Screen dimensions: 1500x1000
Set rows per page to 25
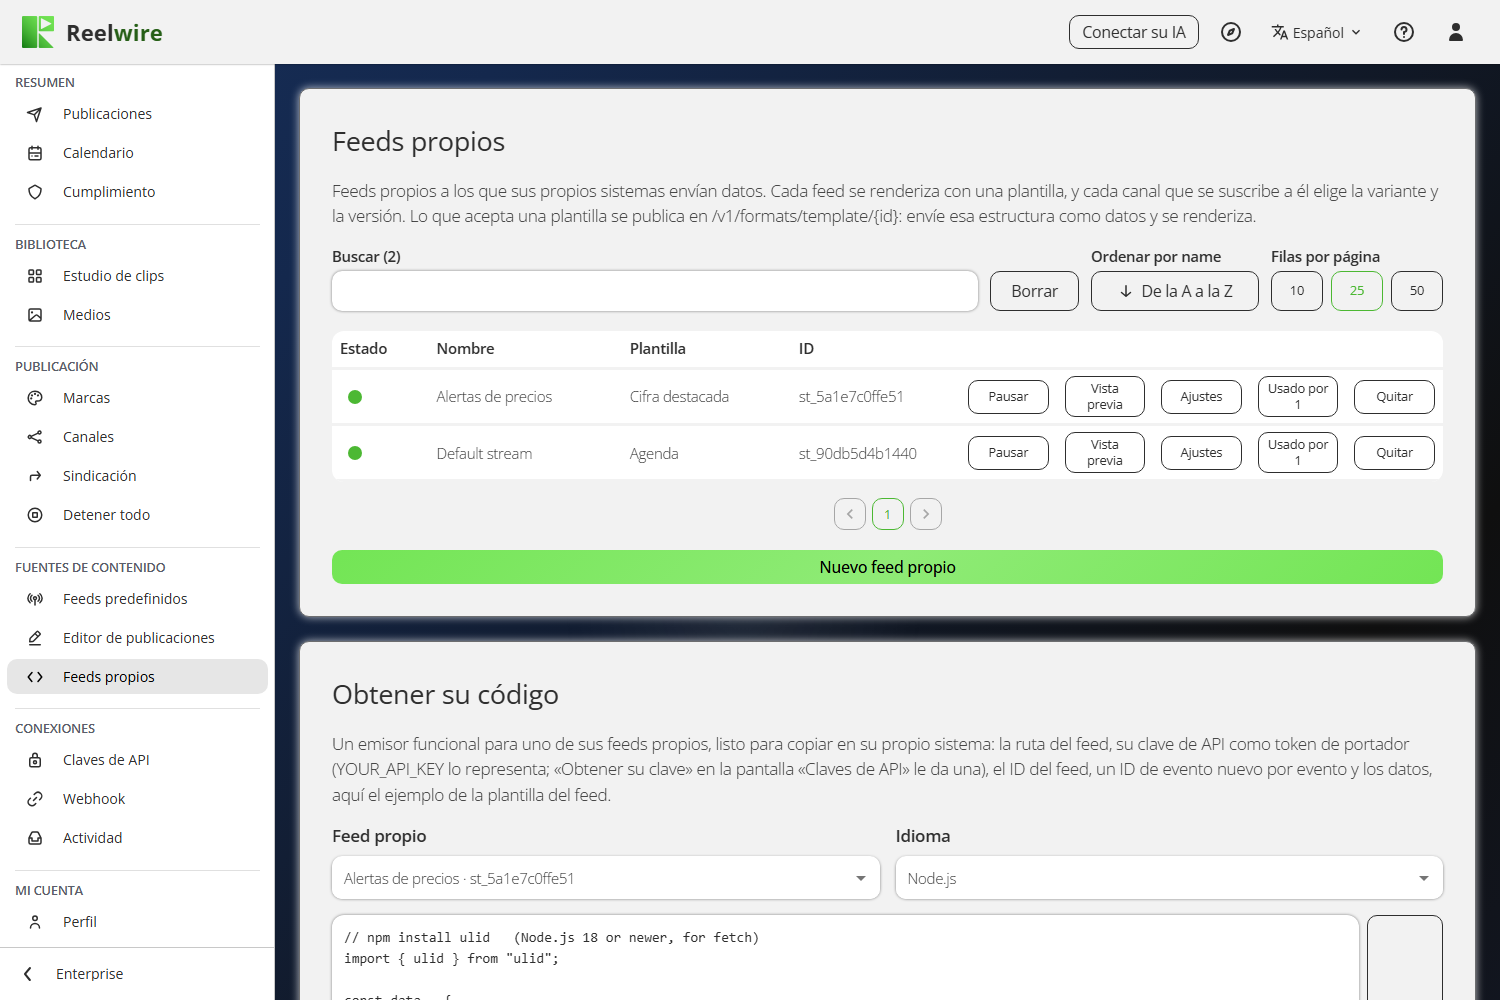[x=1357, y=291]
